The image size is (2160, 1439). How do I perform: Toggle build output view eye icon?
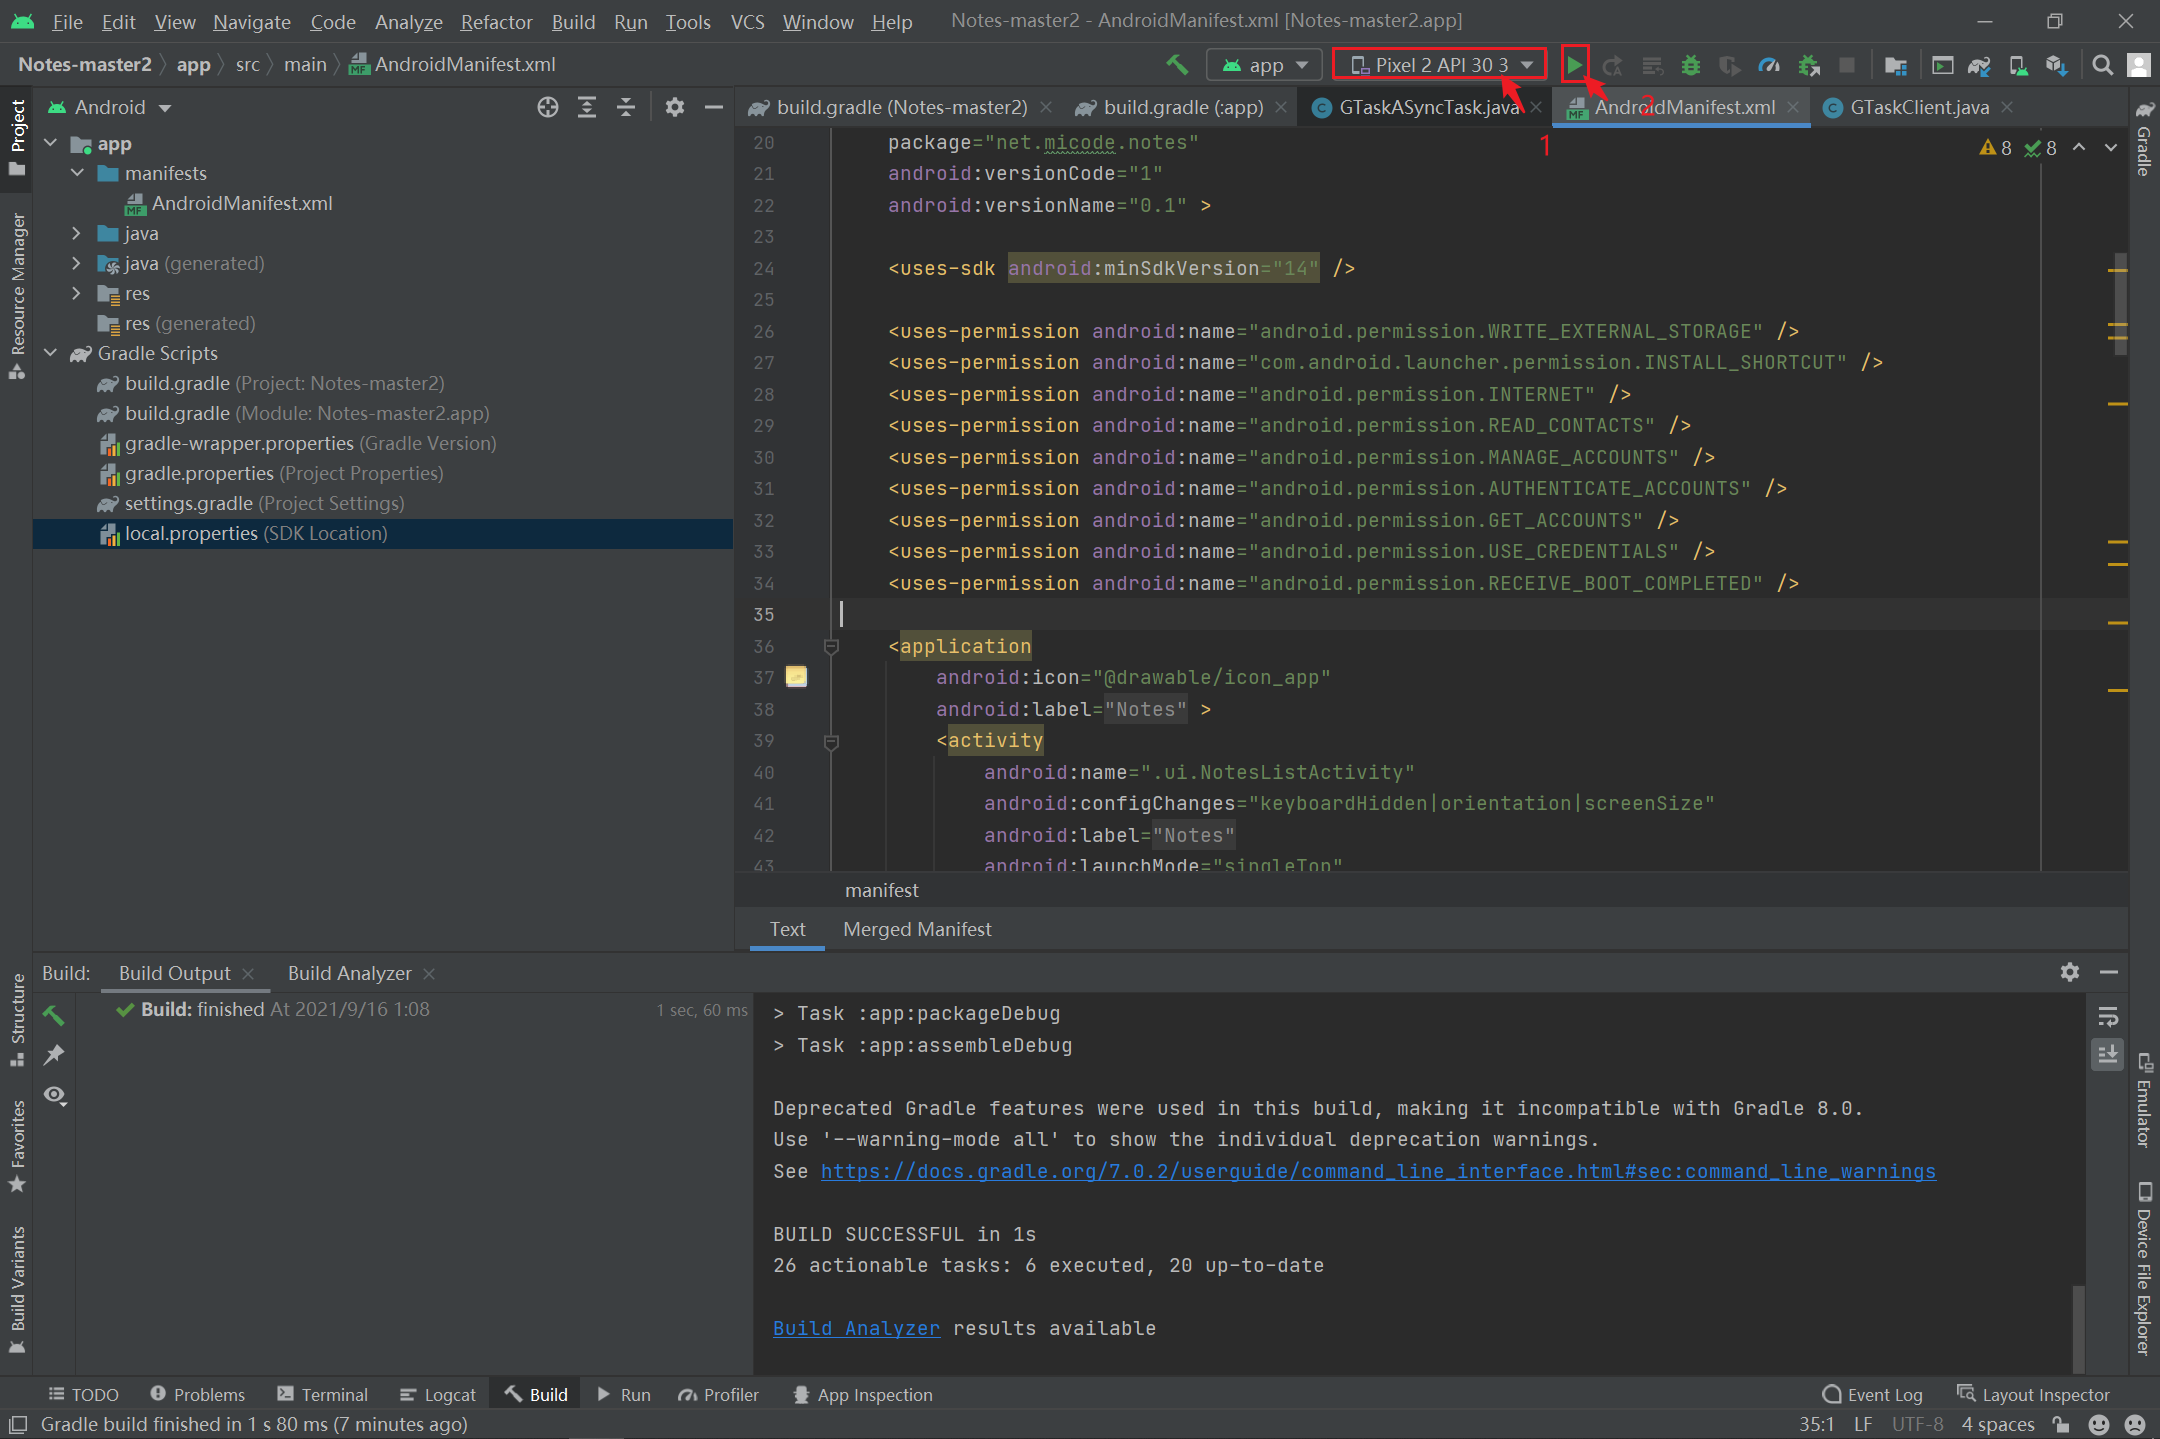[x=54, y=1095]
